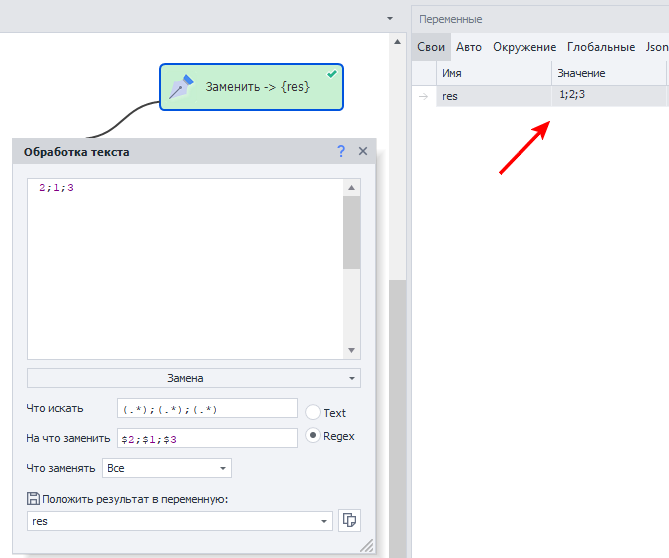Click the green checkmark on Заменить block
Image resolution: width=669 pixels, height=558 pixels.
click(332, 74)
